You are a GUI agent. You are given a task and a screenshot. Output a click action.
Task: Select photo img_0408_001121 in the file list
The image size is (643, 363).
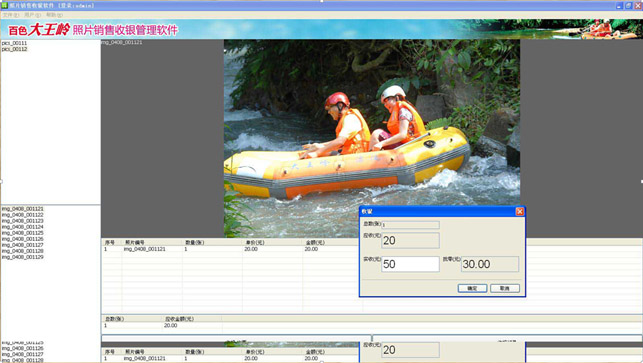coord(23,209)
